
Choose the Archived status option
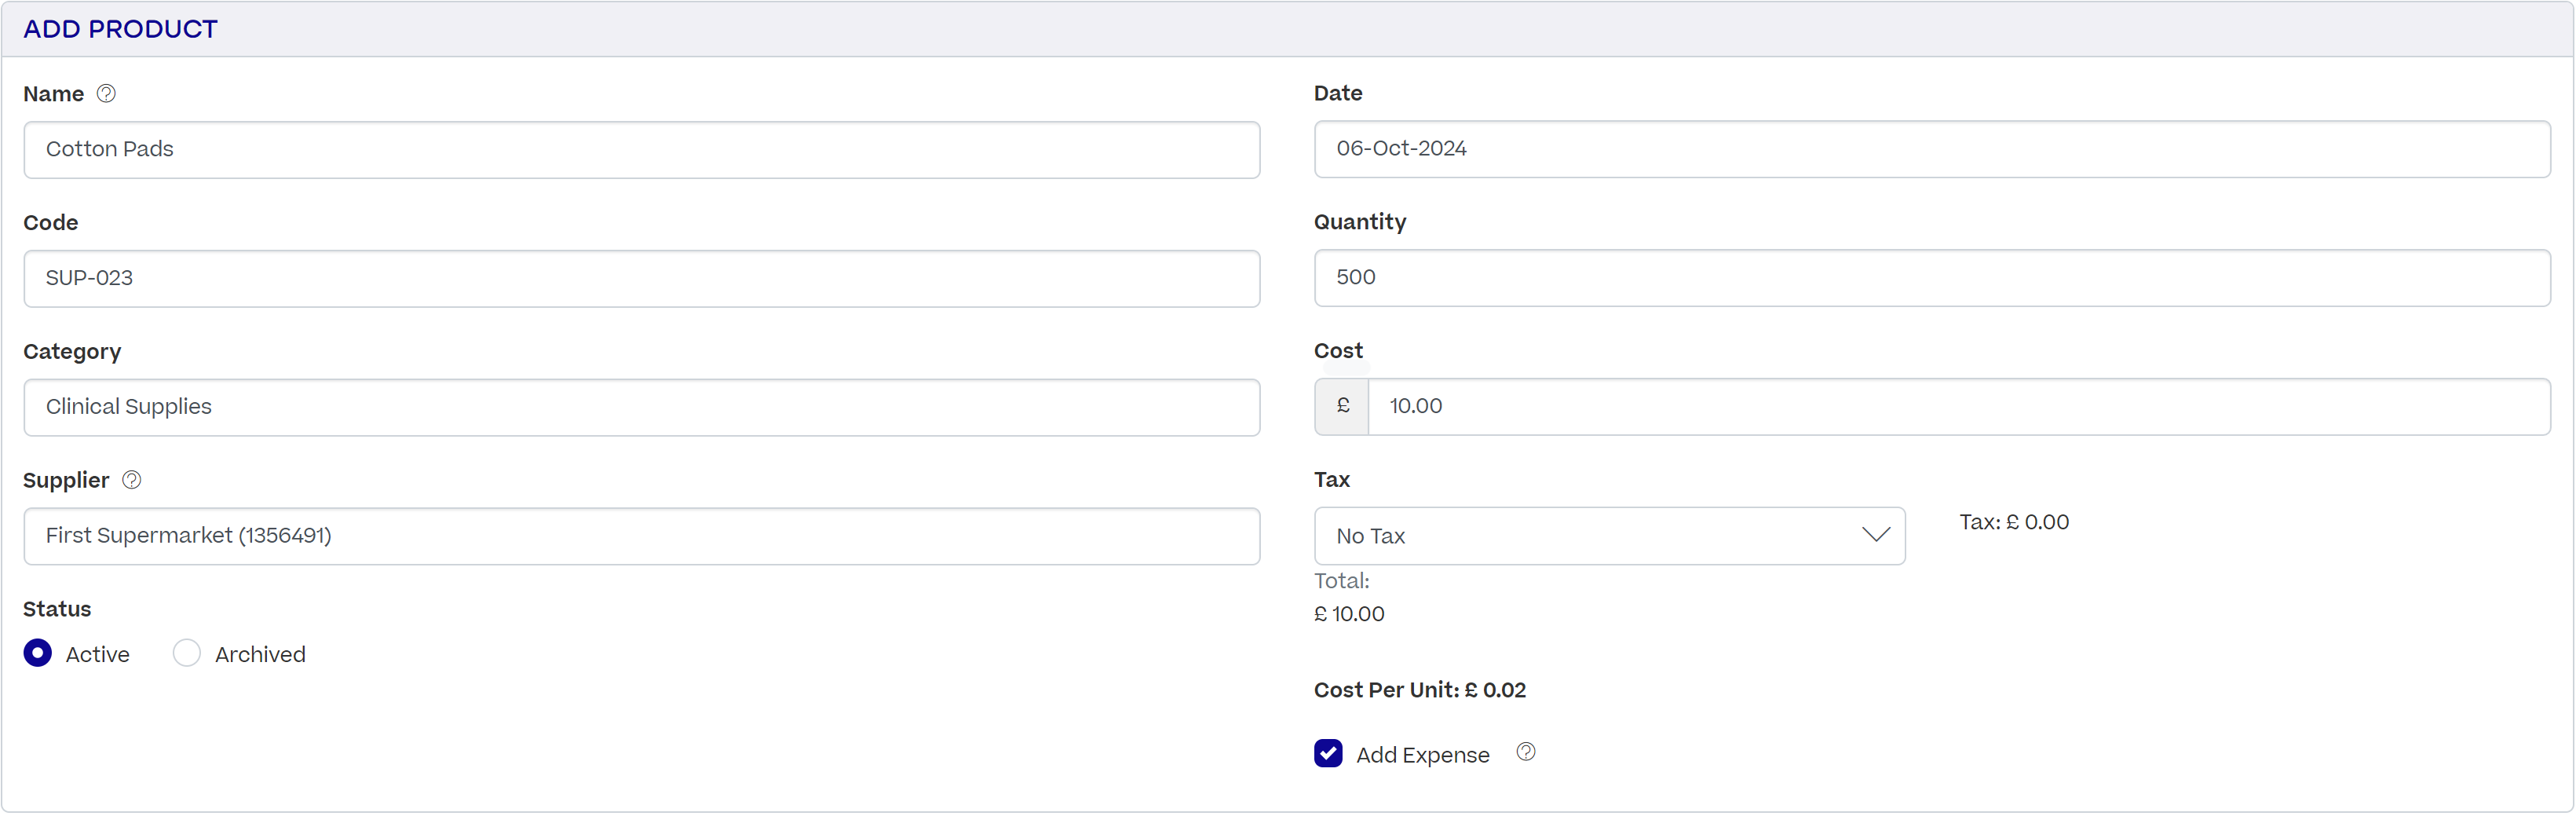click(x=186, y=653)
